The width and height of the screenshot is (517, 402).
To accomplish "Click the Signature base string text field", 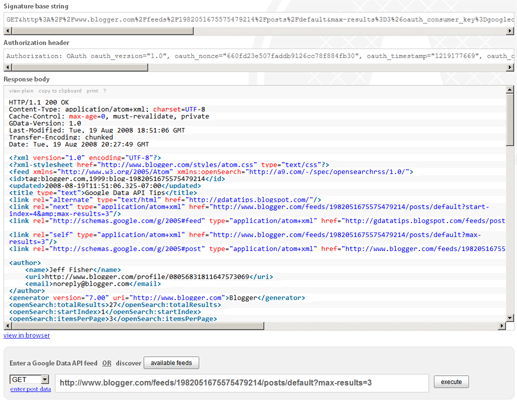I will click(259, 20).
